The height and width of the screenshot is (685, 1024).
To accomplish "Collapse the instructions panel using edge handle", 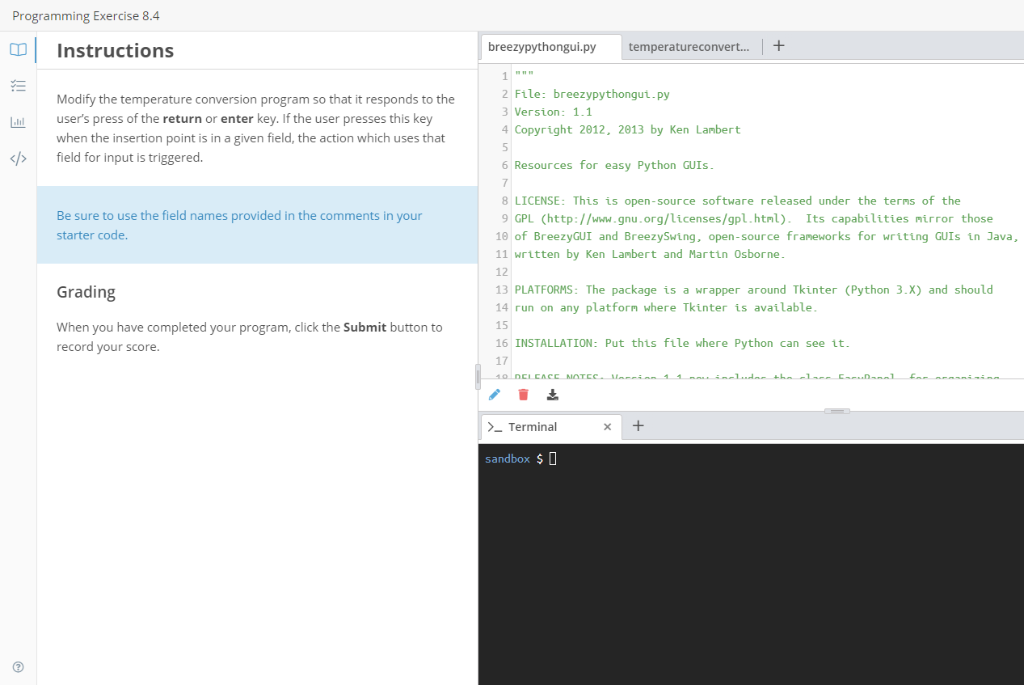I will point(477,377).
